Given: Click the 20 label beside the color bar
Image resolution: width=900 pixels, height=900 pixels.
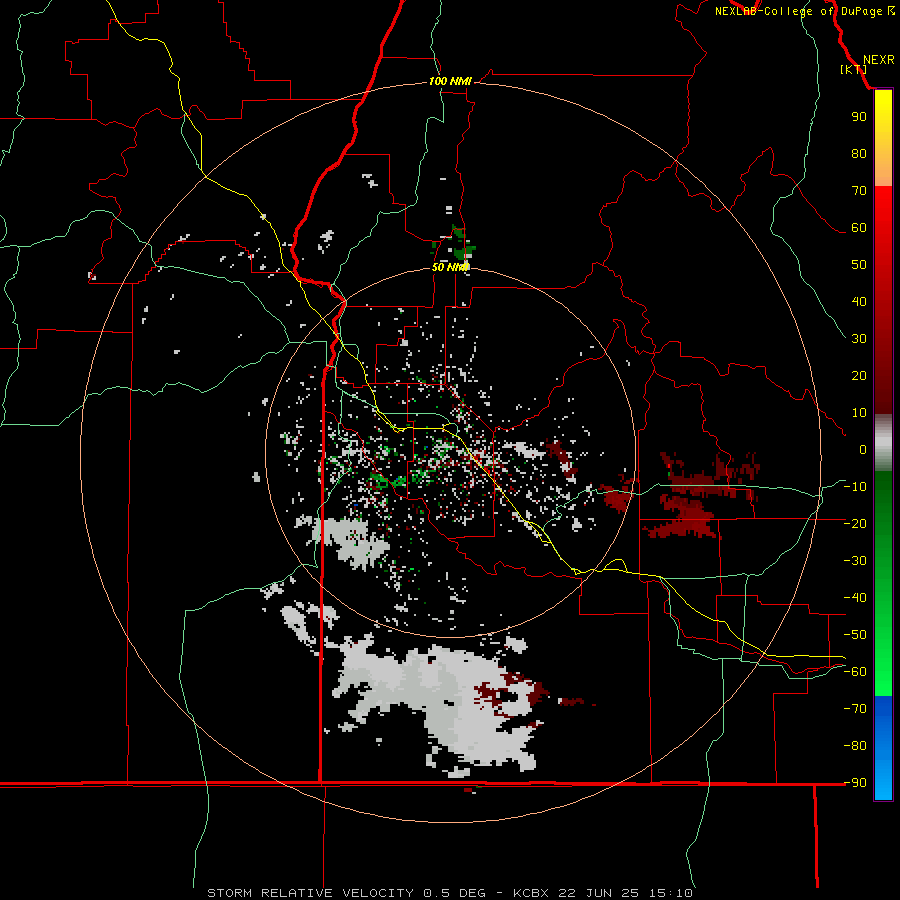Looking at the screenshot, I should tap(859, 375).
